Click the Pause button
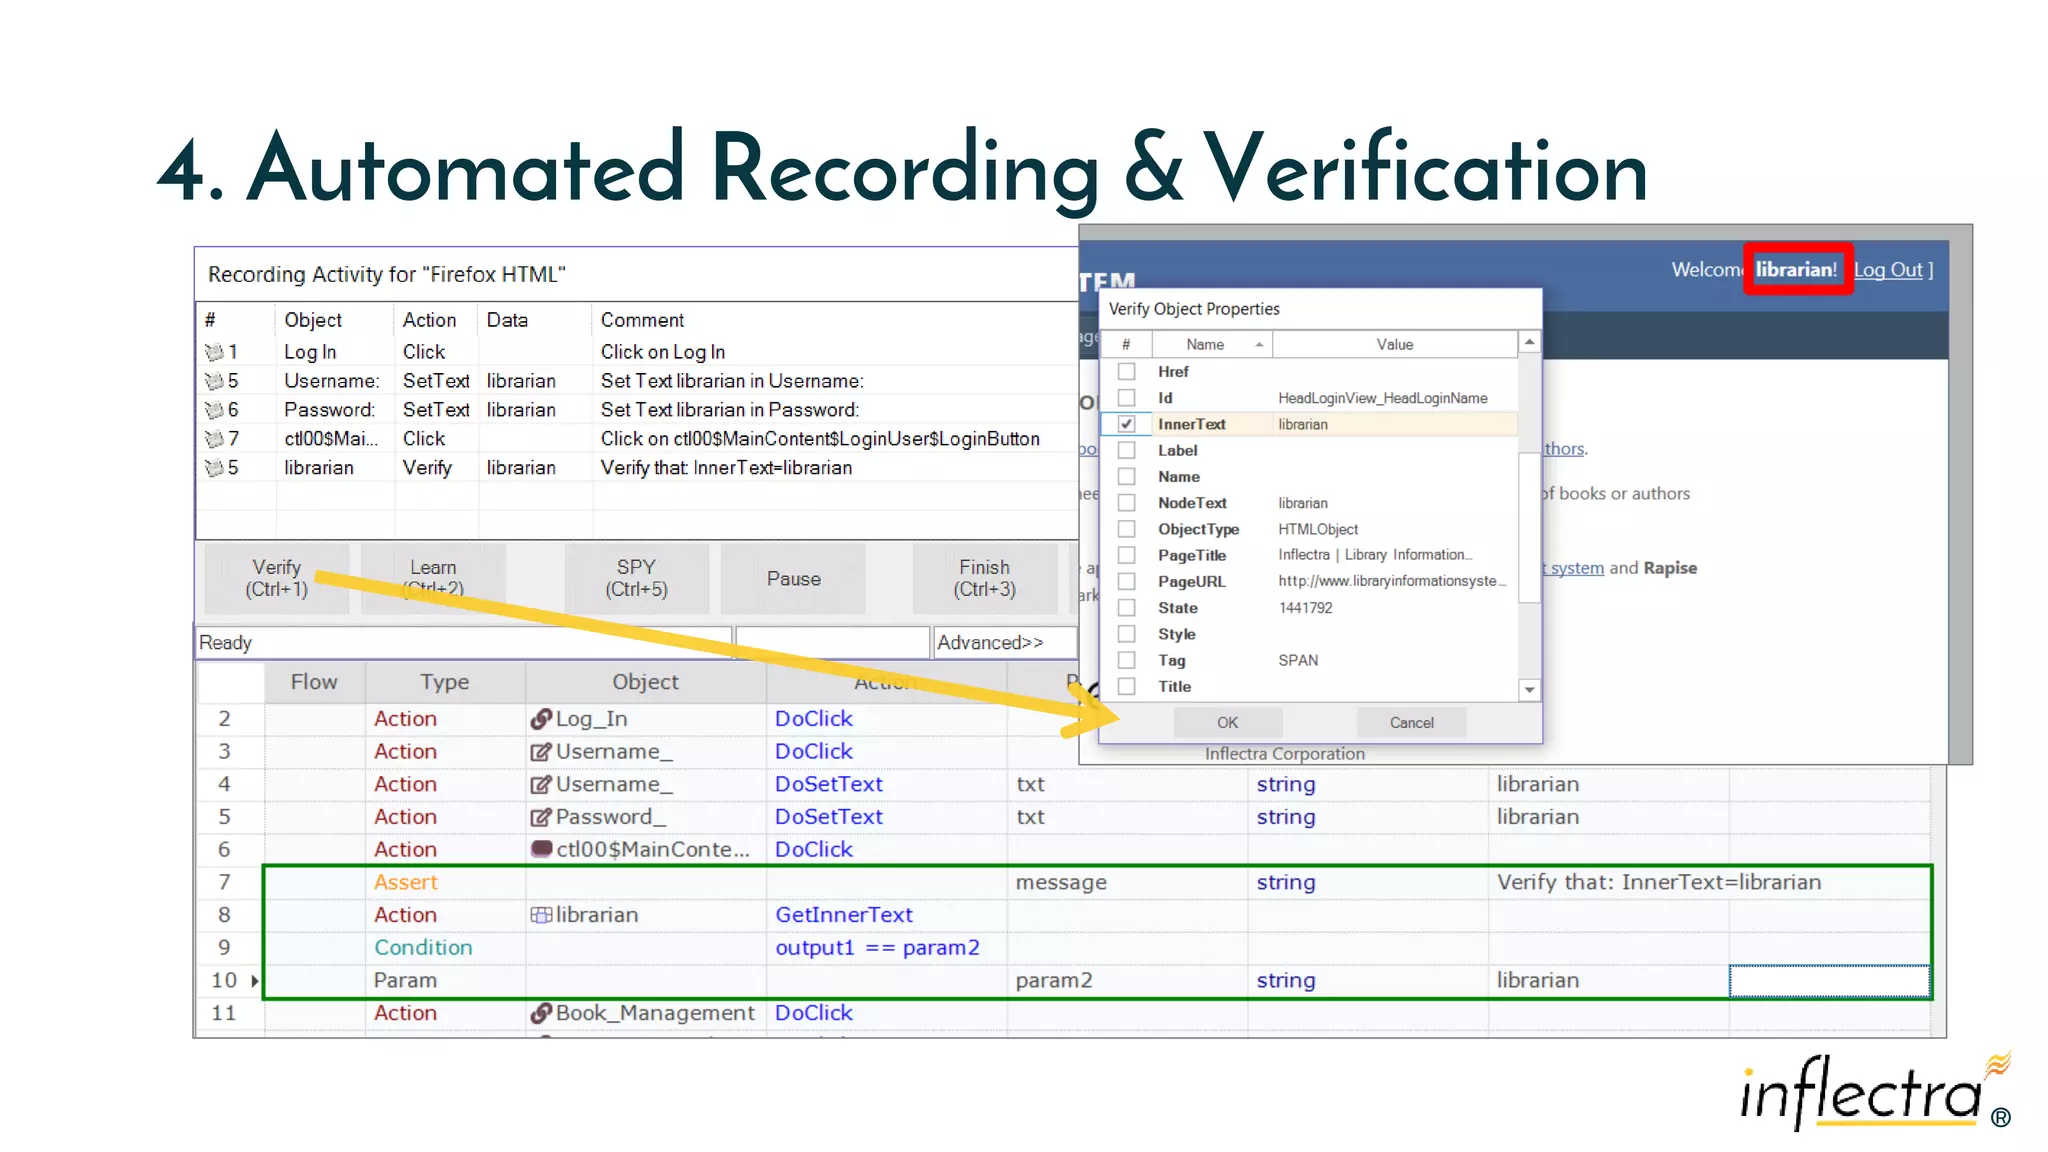The image size is (2048, 1152). tap(793, 579)
